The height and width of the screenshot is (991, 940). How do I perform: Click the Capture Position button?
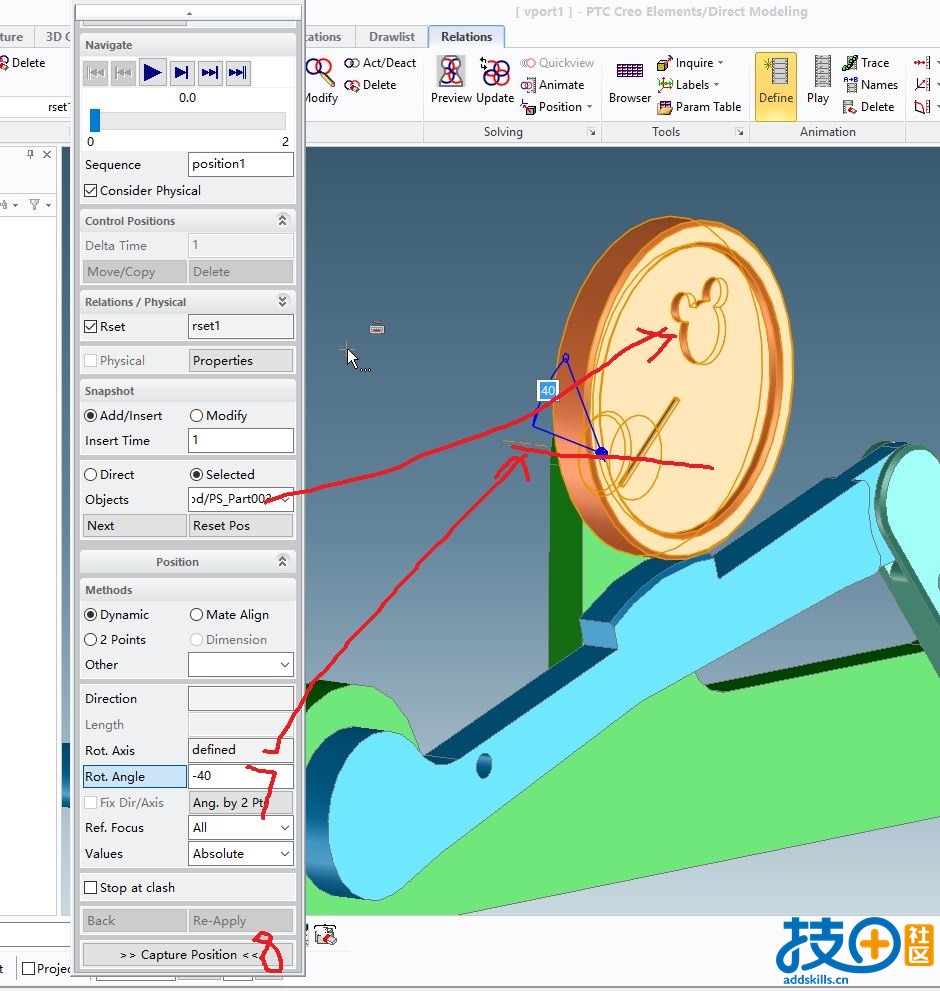[188, 954]
